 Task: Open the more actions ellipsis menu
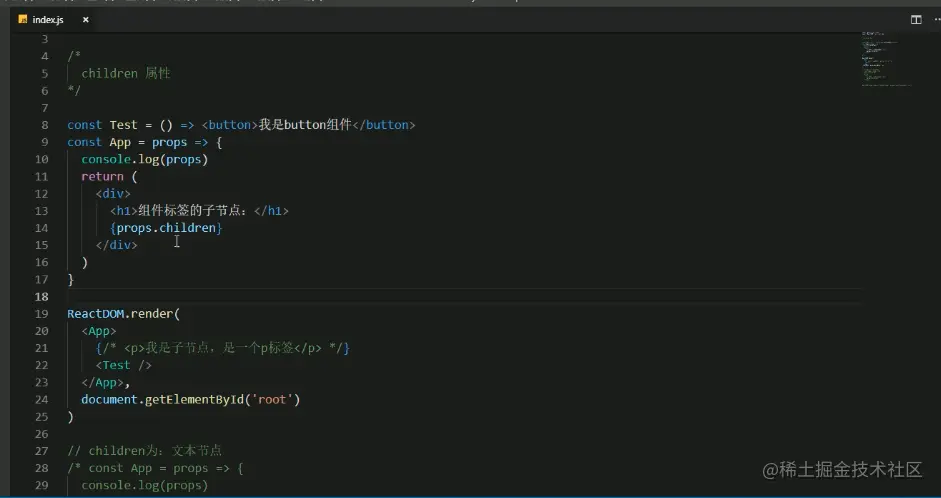937,20
